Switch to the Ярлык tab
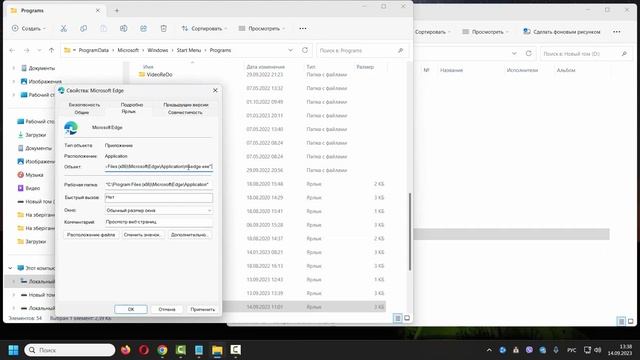This screenshot has width=640, height=360. (x=129, y=111)
